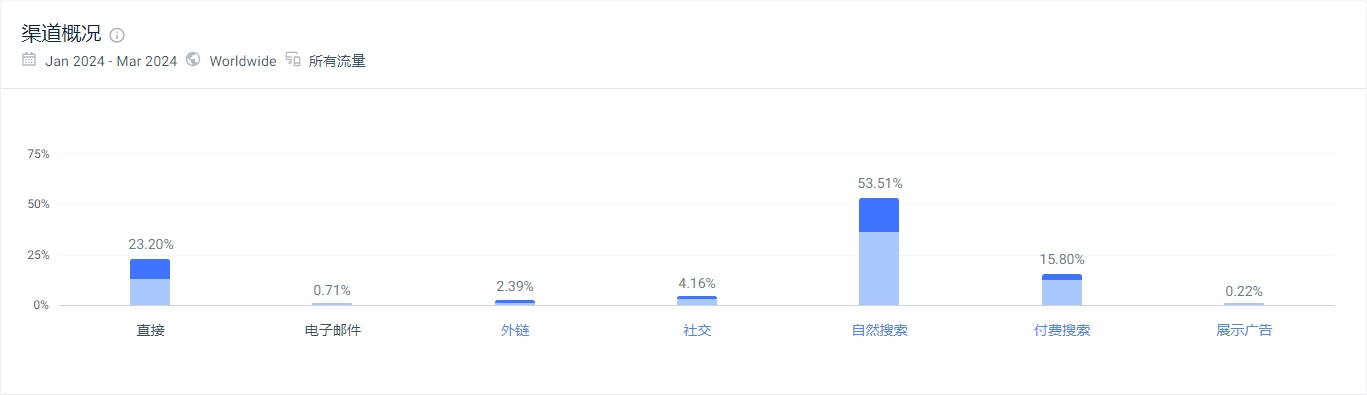
Task: Click the 电子邮件 axis label
Action: (x=332, y=330)
